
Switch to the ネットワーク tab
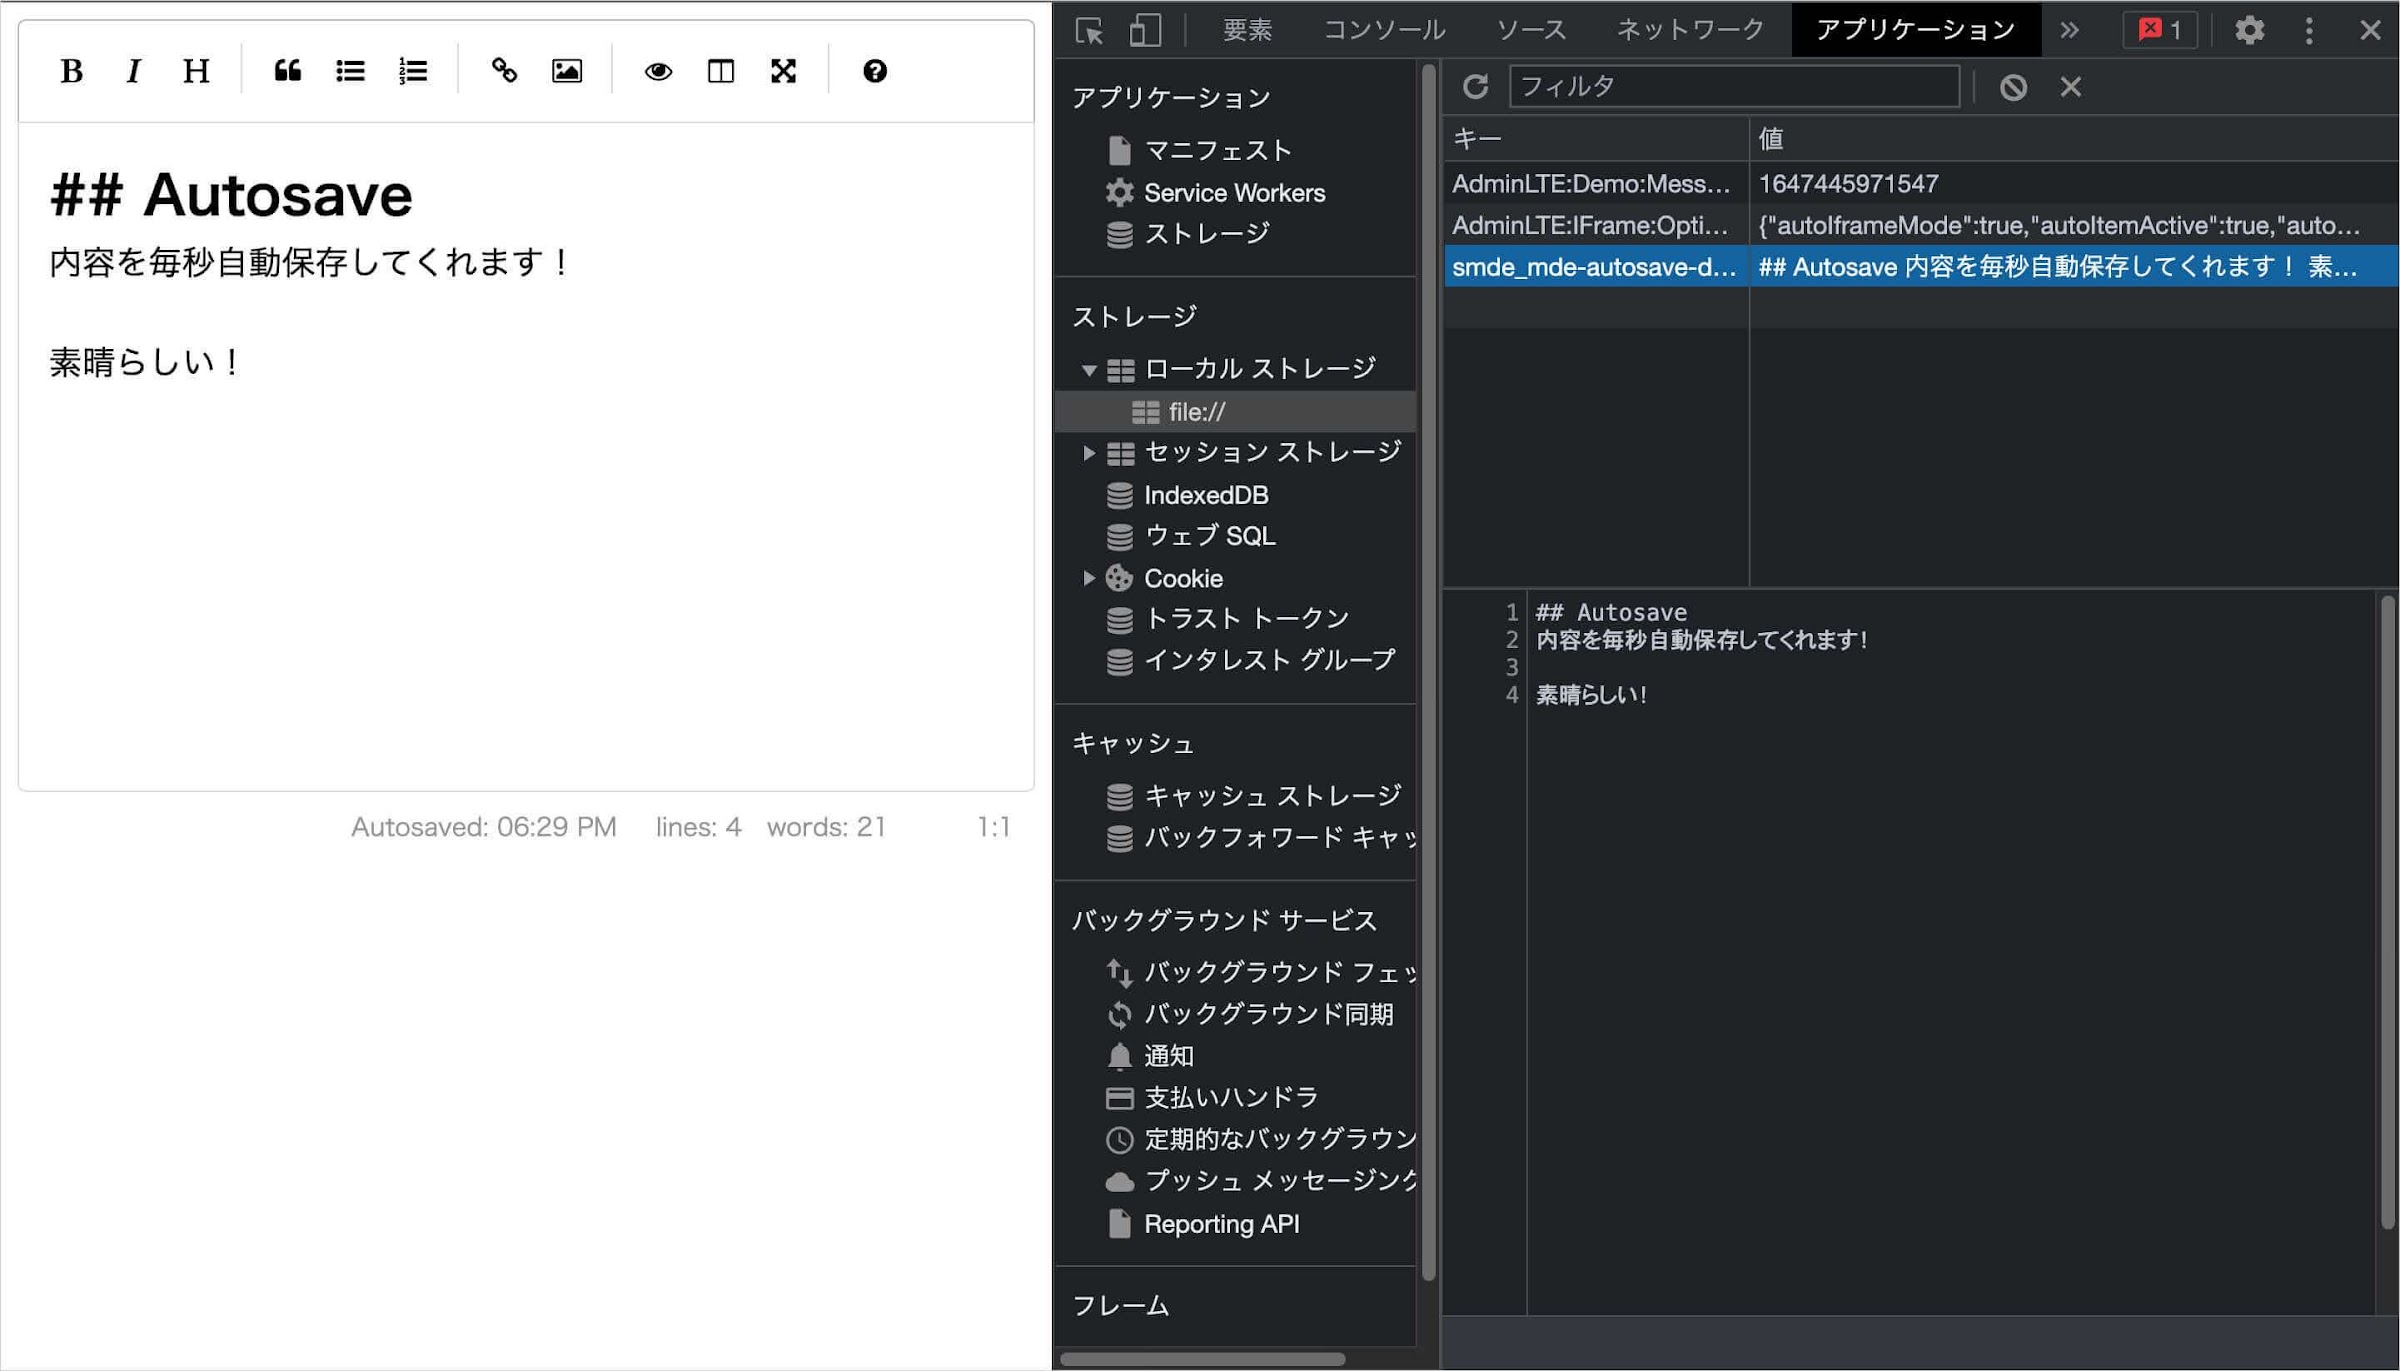1690,30
